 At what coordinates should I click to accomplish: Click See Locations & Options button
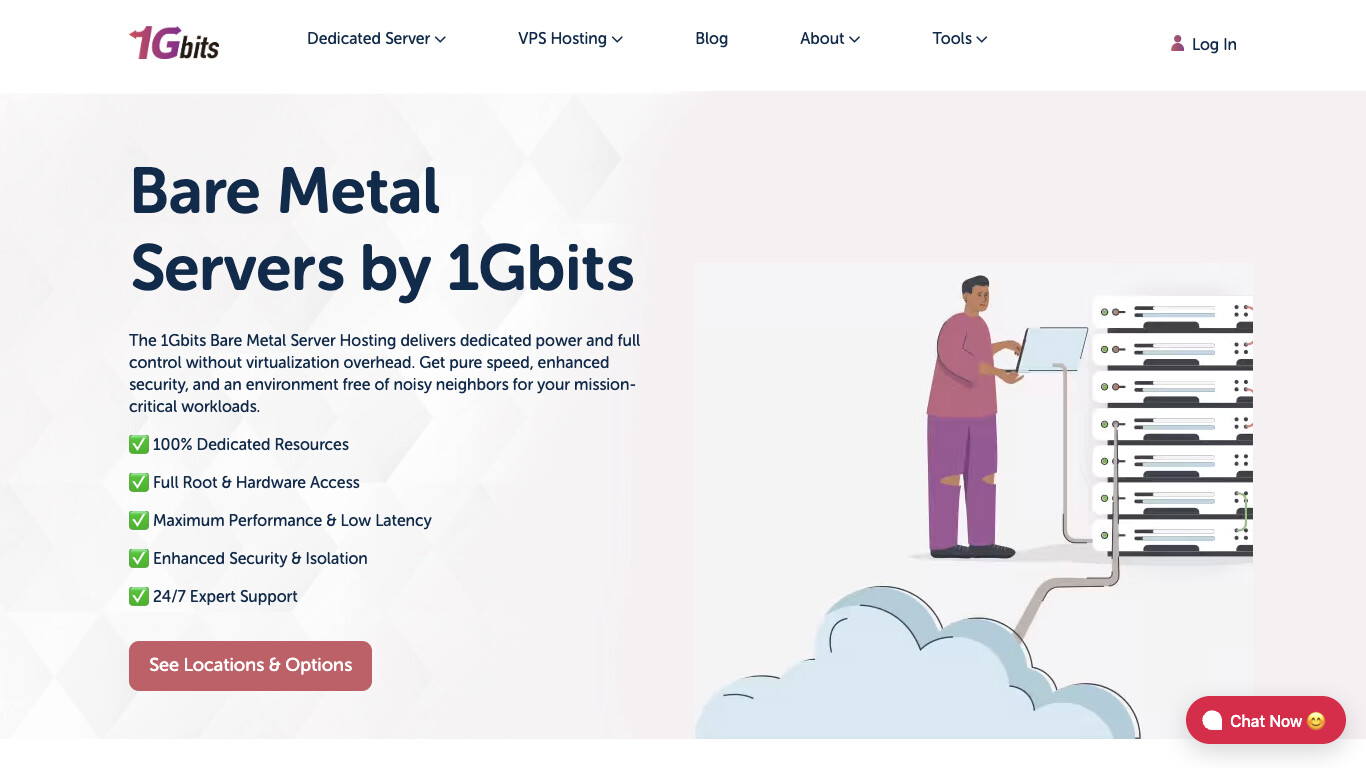(250, 666)
